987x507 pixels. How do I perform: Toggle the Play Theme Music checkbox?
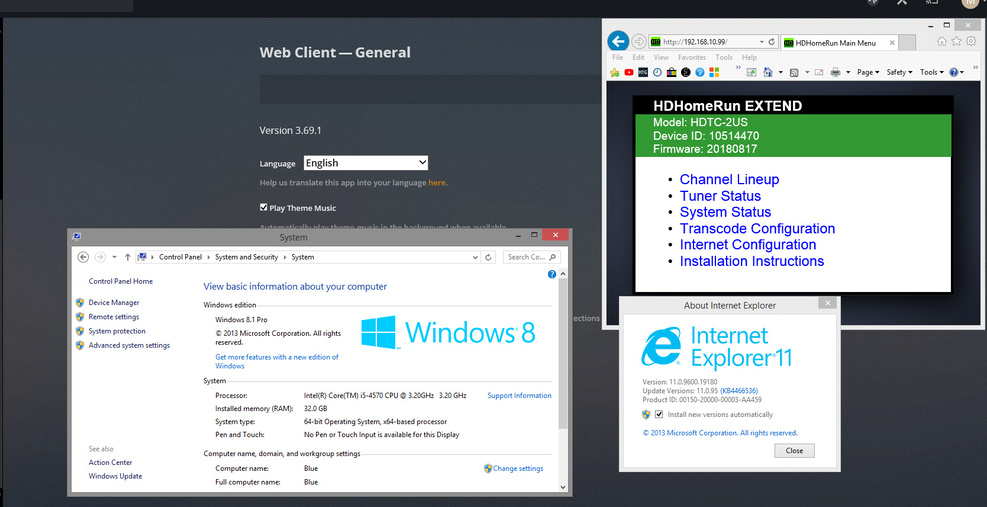coord(263,207)
